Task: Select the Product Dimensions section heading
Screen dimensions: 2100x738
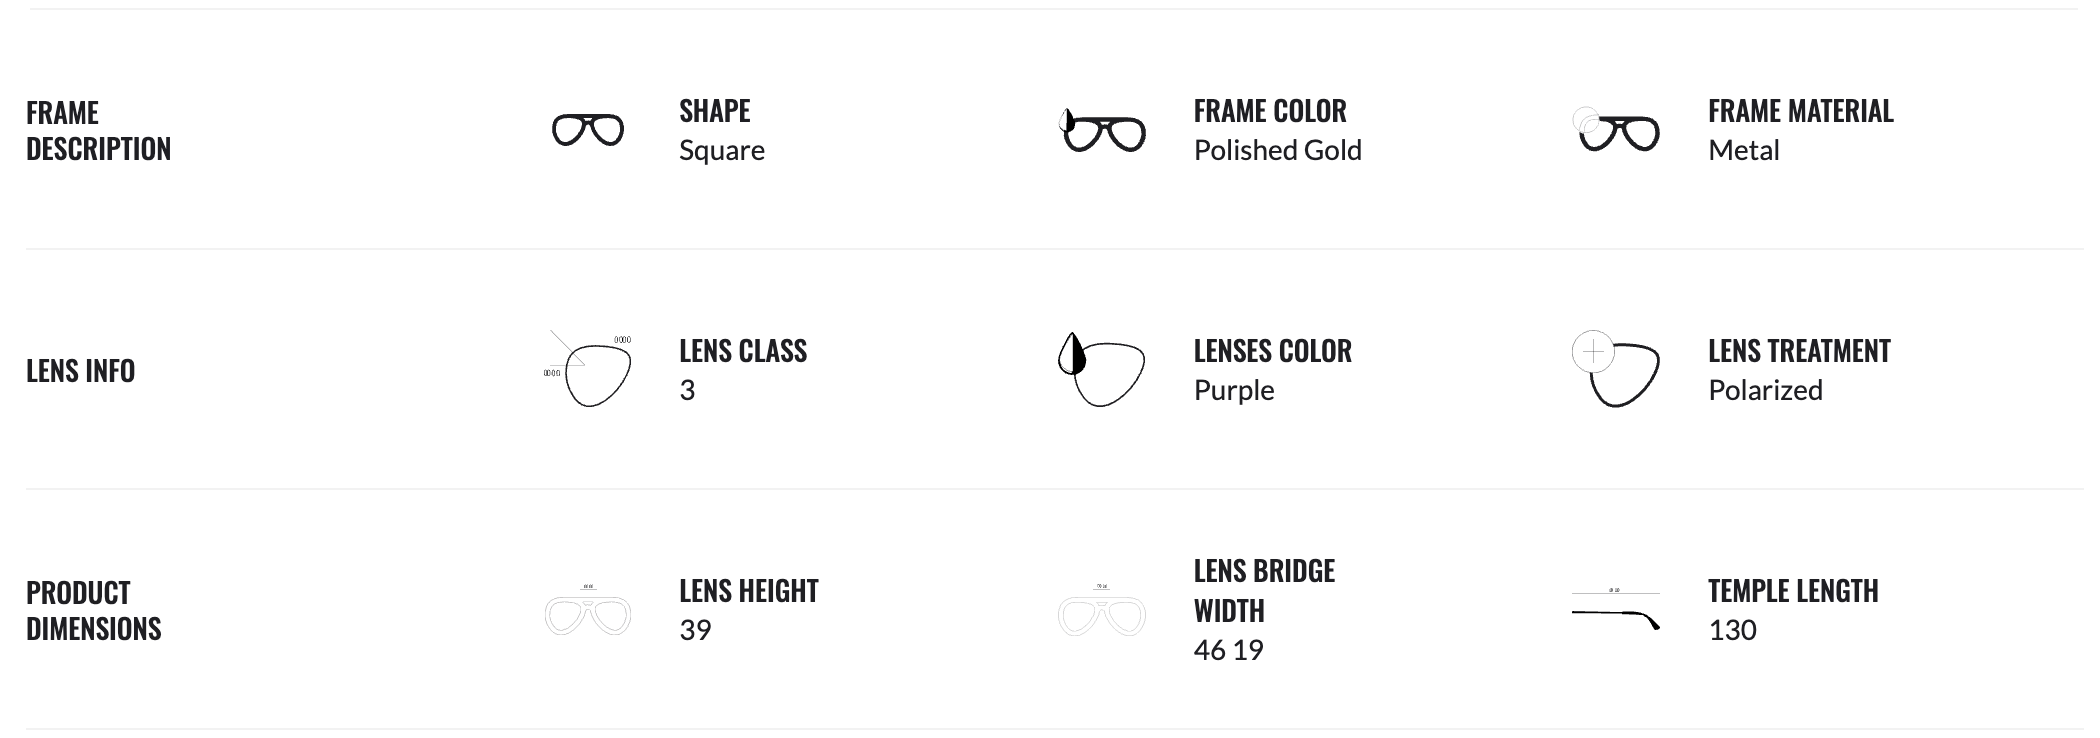Action: tap(93, 611)
